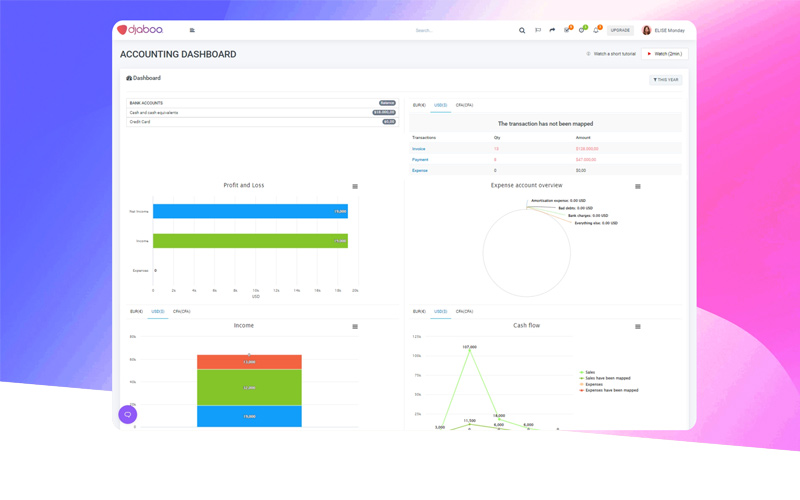Open Income chart menu icon

[x=355, y=327]
